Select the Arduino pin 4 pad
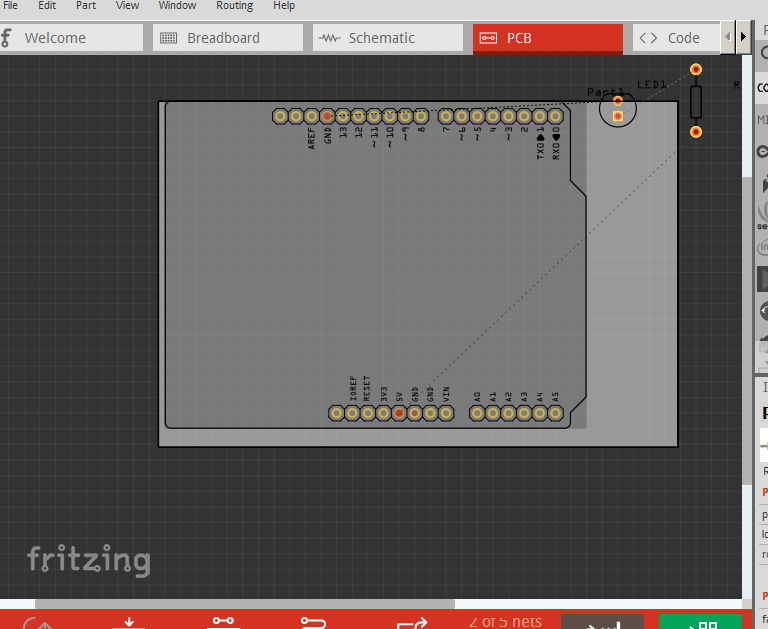Screen dimensions: 768x629 pos(493,117)
